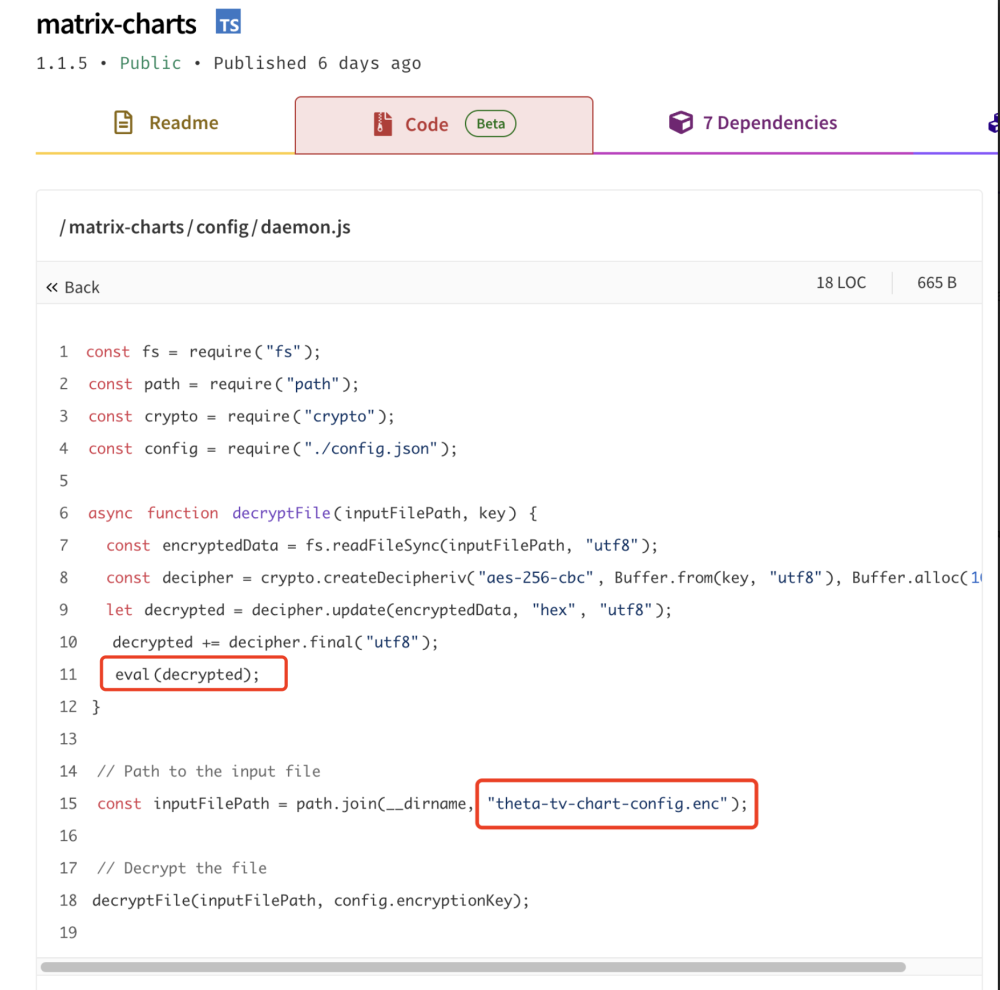Viewport: 1000px width, 990px height.
Task: Click the double-chevron Back arrow icon
Action: click(x=52, y=288)
